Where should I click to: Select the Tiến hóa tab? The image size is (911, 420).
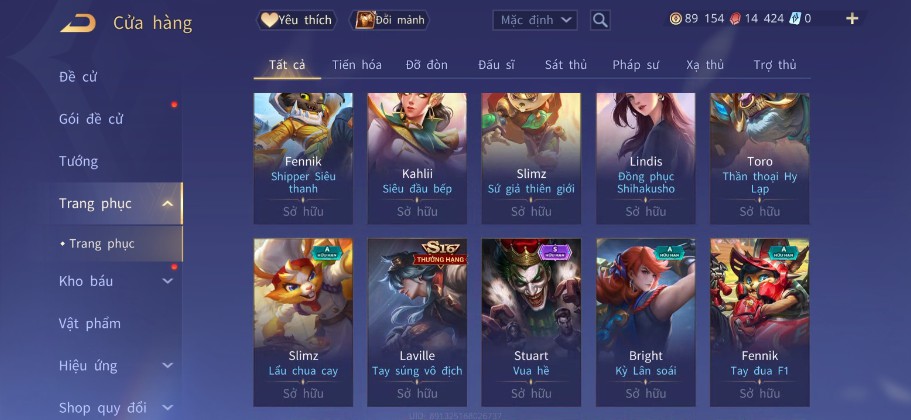coord(357,65)
